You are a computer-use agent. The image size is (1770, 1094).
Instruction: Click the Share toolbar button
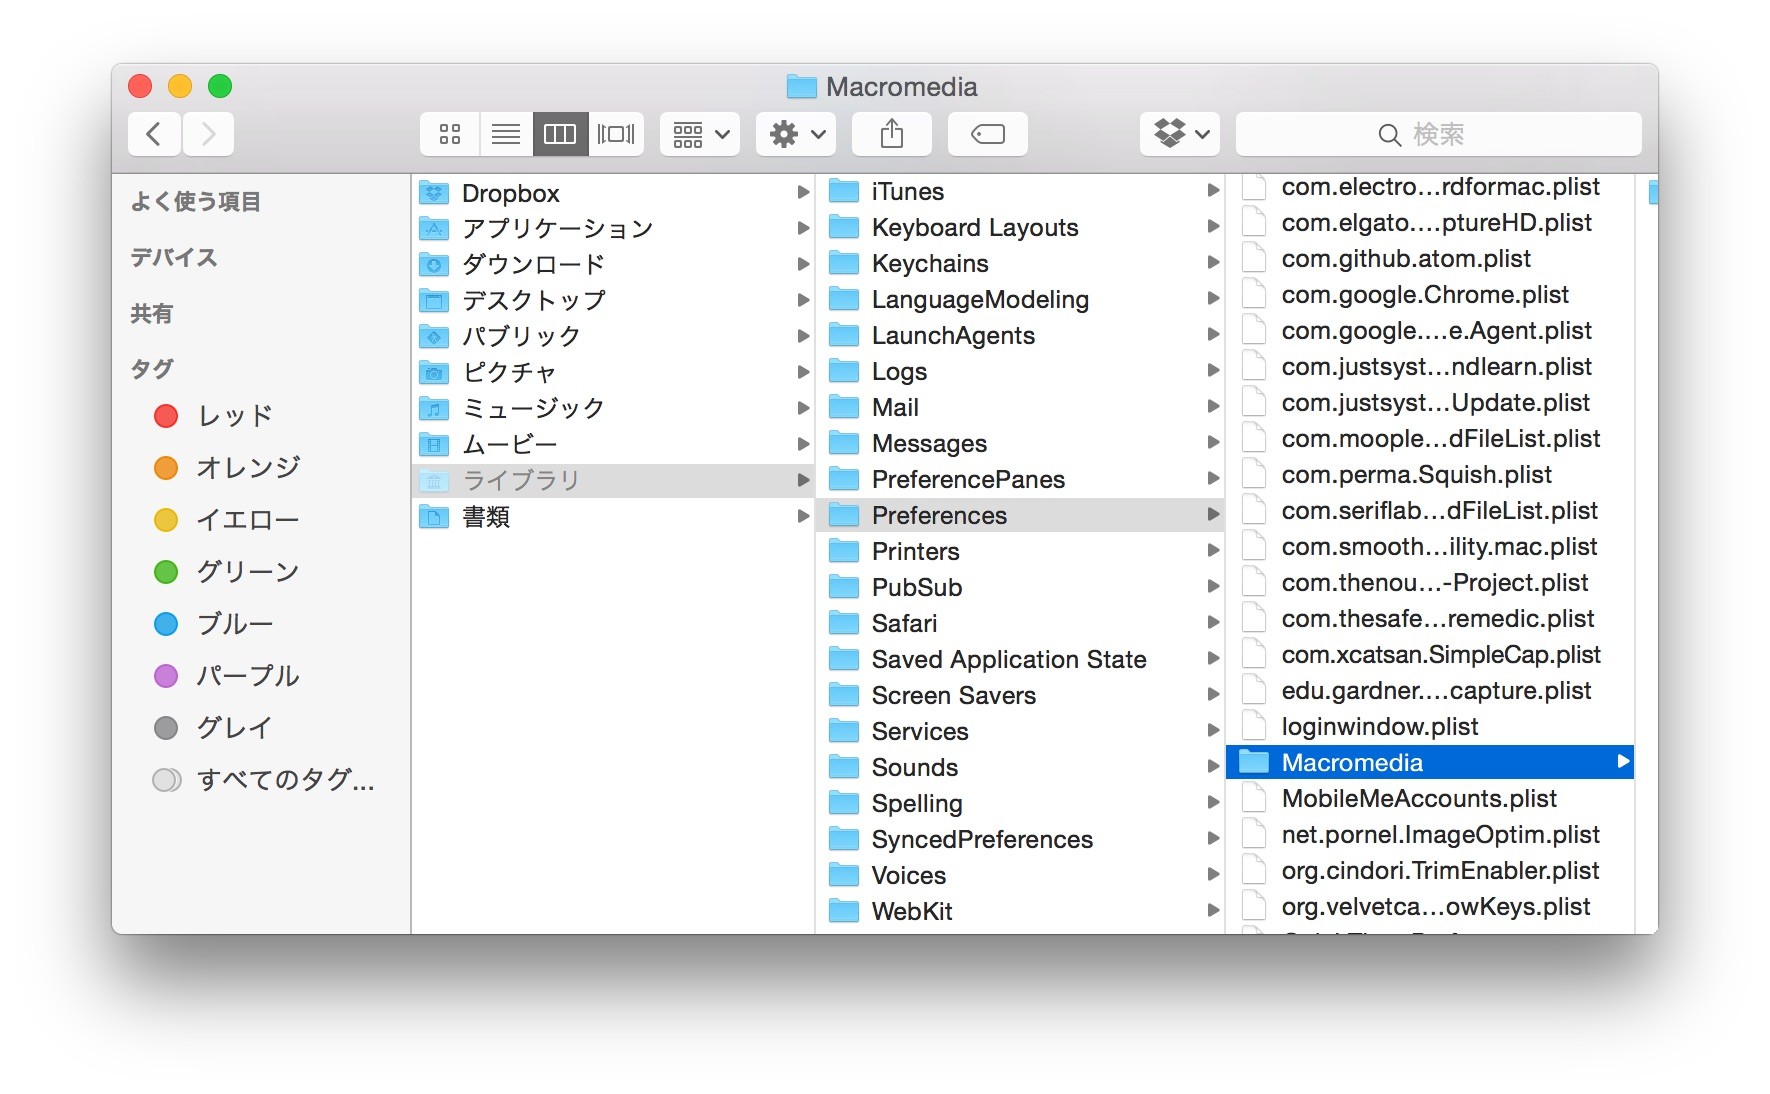(892, 134)
